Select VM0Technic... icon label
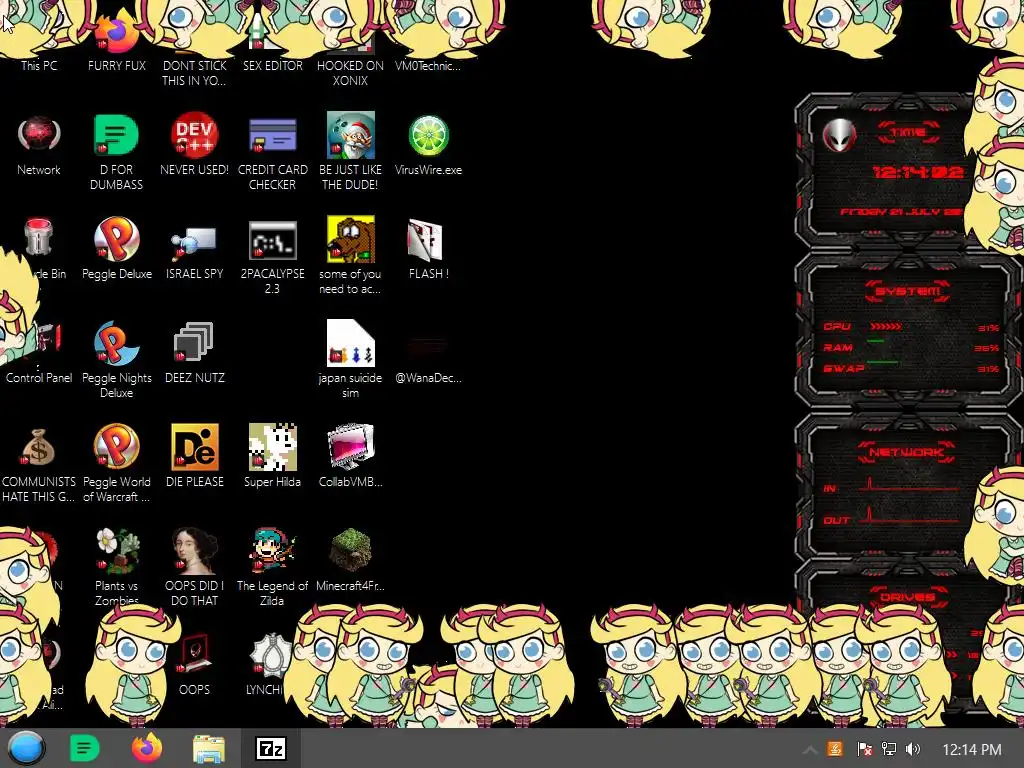The height and width of the screenshot is (768, 1024). pyautogui.click(x=428, y=65)
